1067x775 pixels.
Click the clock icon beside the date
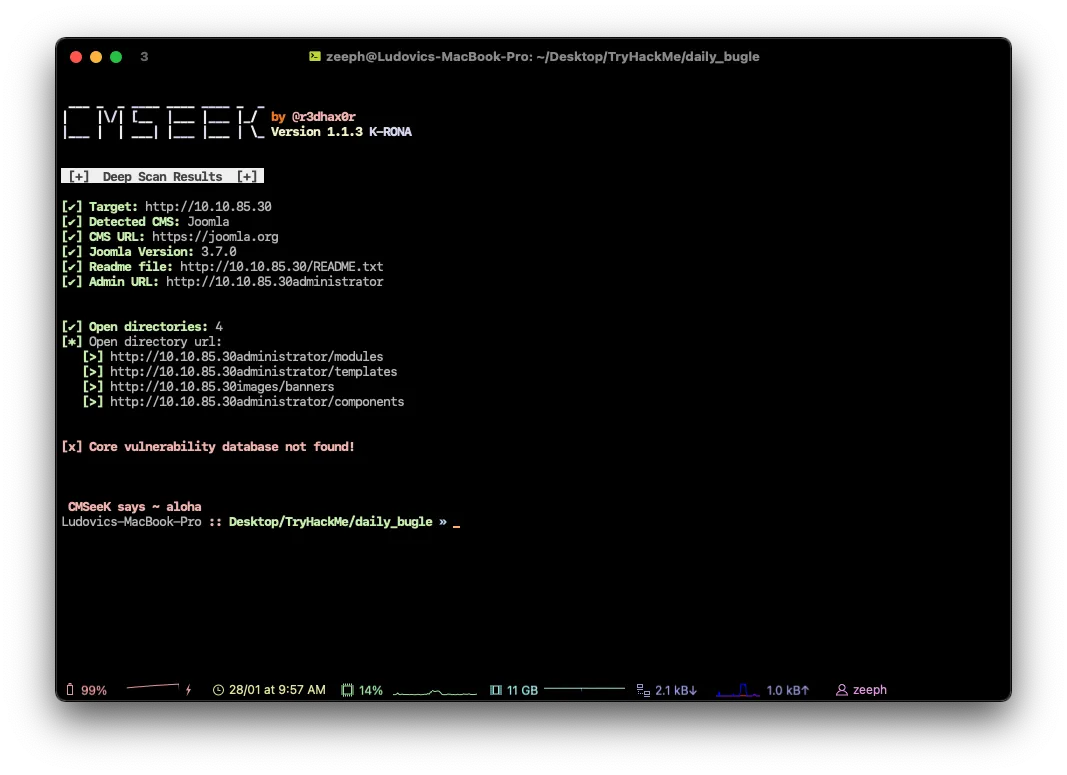[218, 690]
